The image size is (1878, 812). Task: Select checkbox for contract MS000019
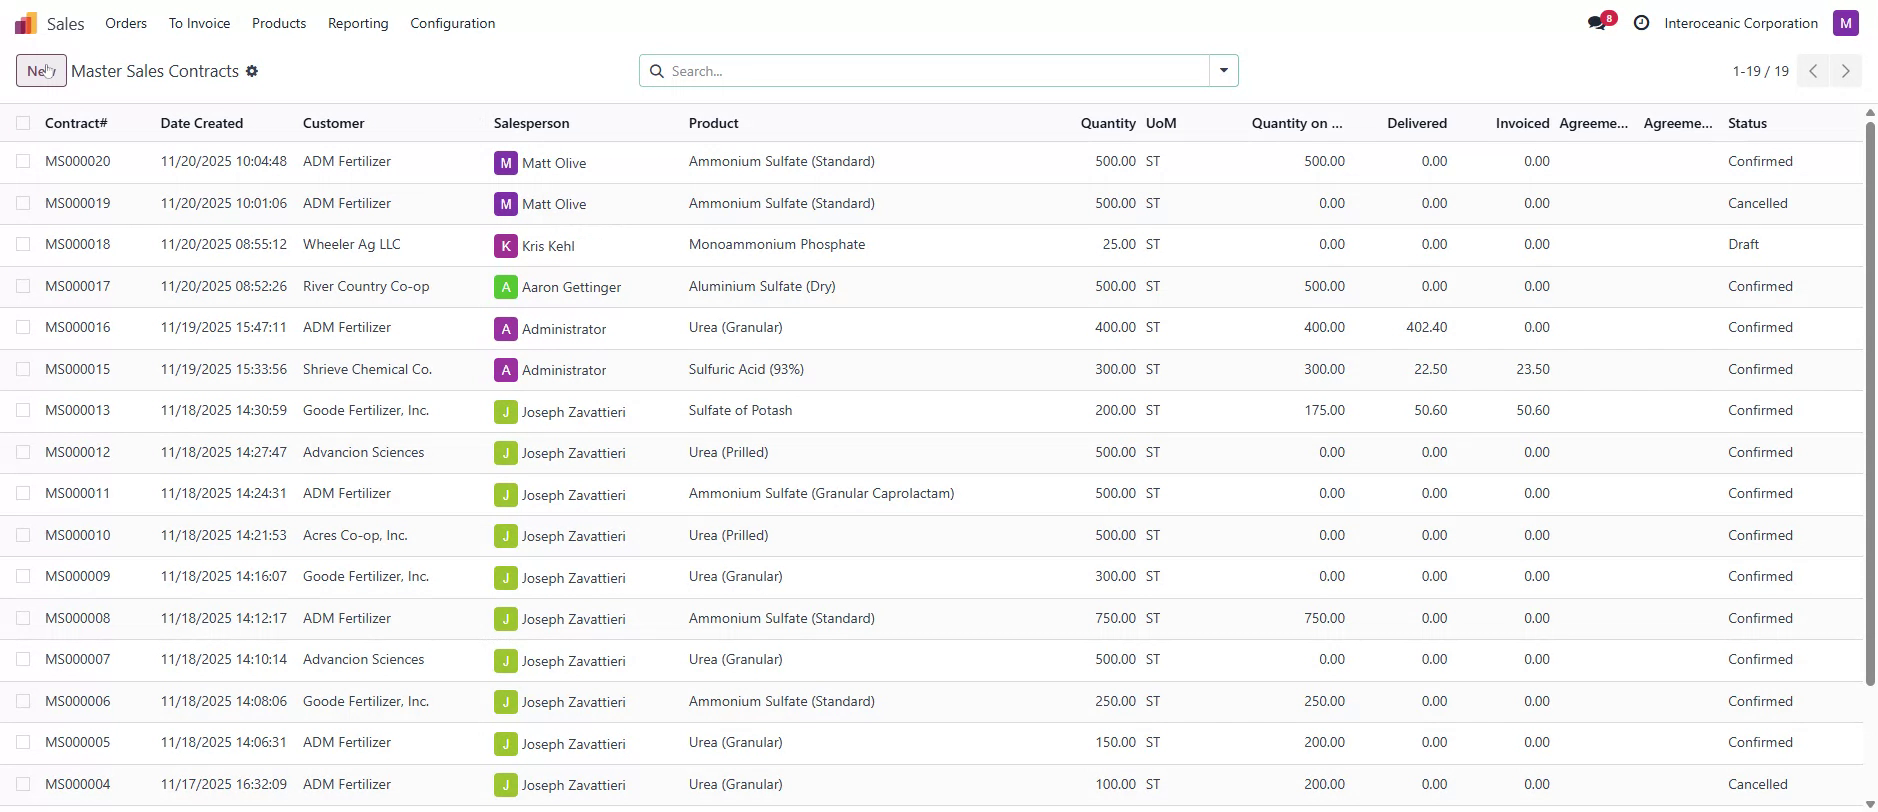pyautogui.click(x=23, y=203)
